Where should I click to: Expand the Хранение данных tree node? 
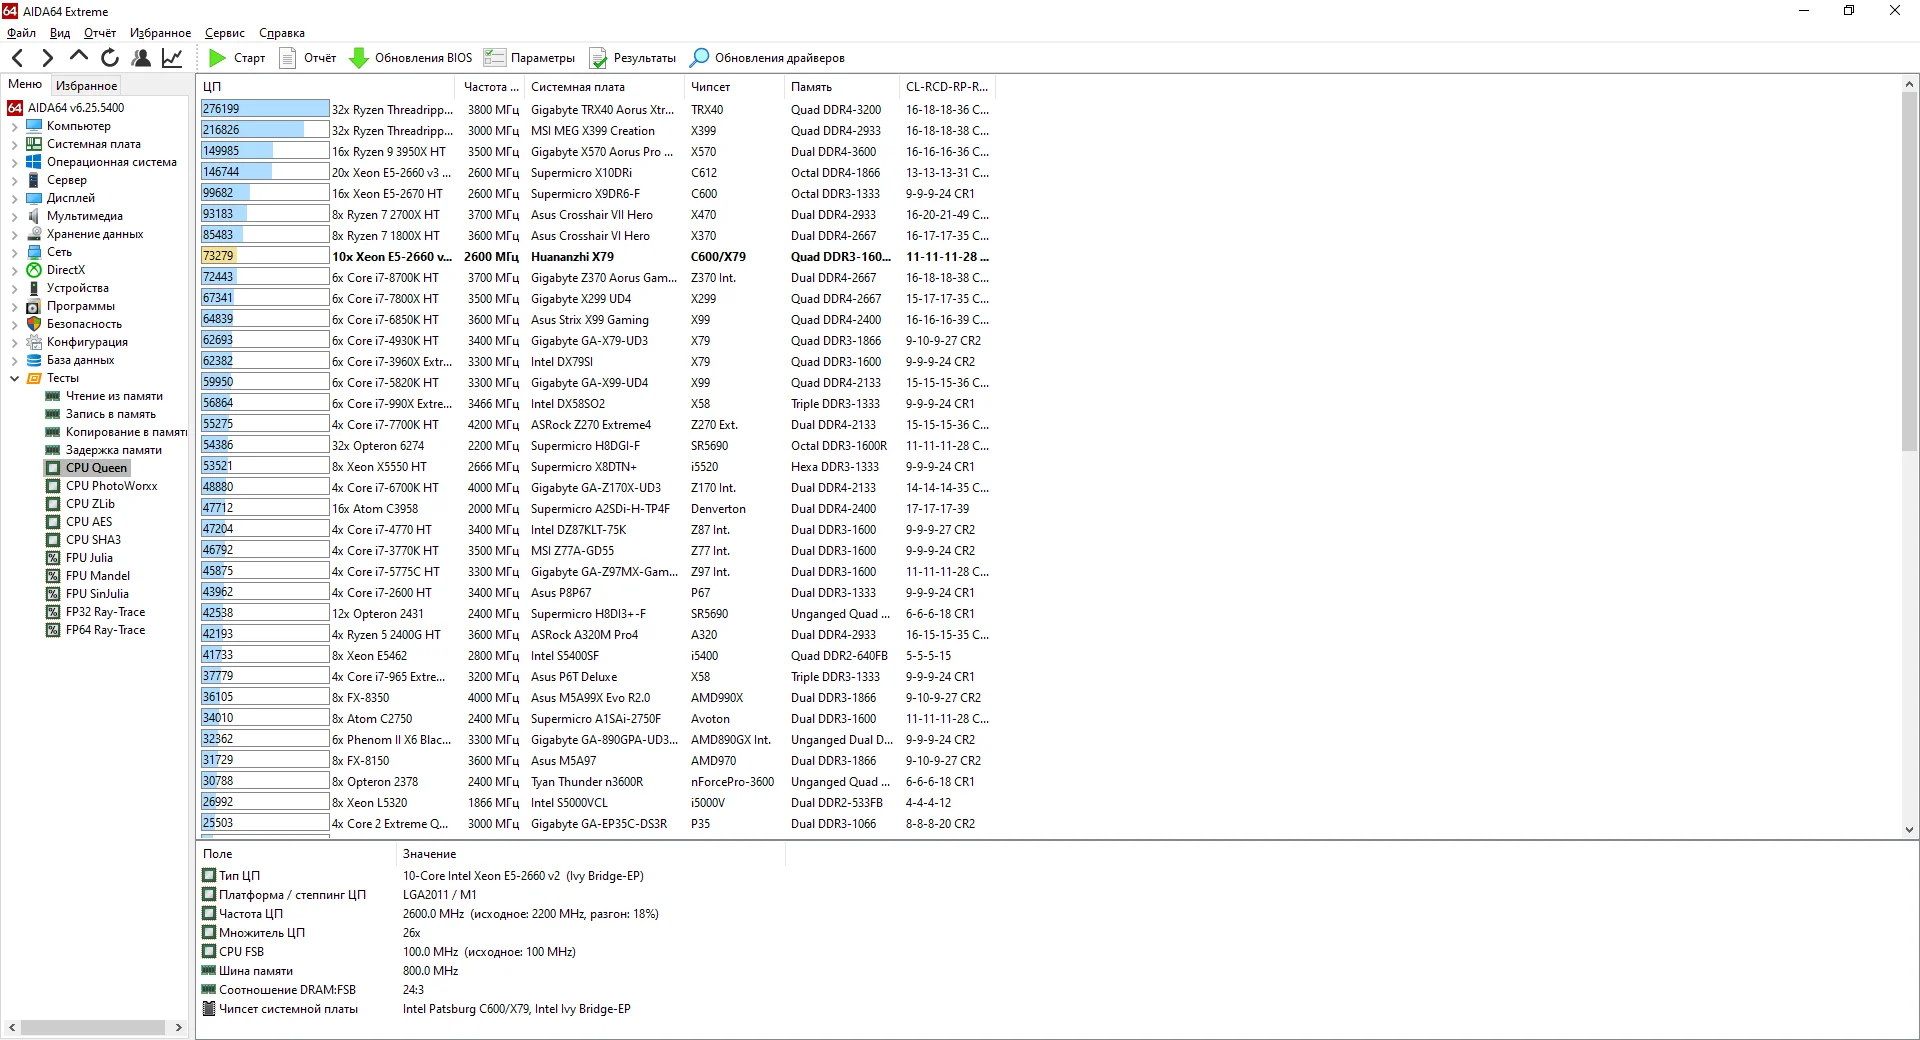tap(14, 235)
